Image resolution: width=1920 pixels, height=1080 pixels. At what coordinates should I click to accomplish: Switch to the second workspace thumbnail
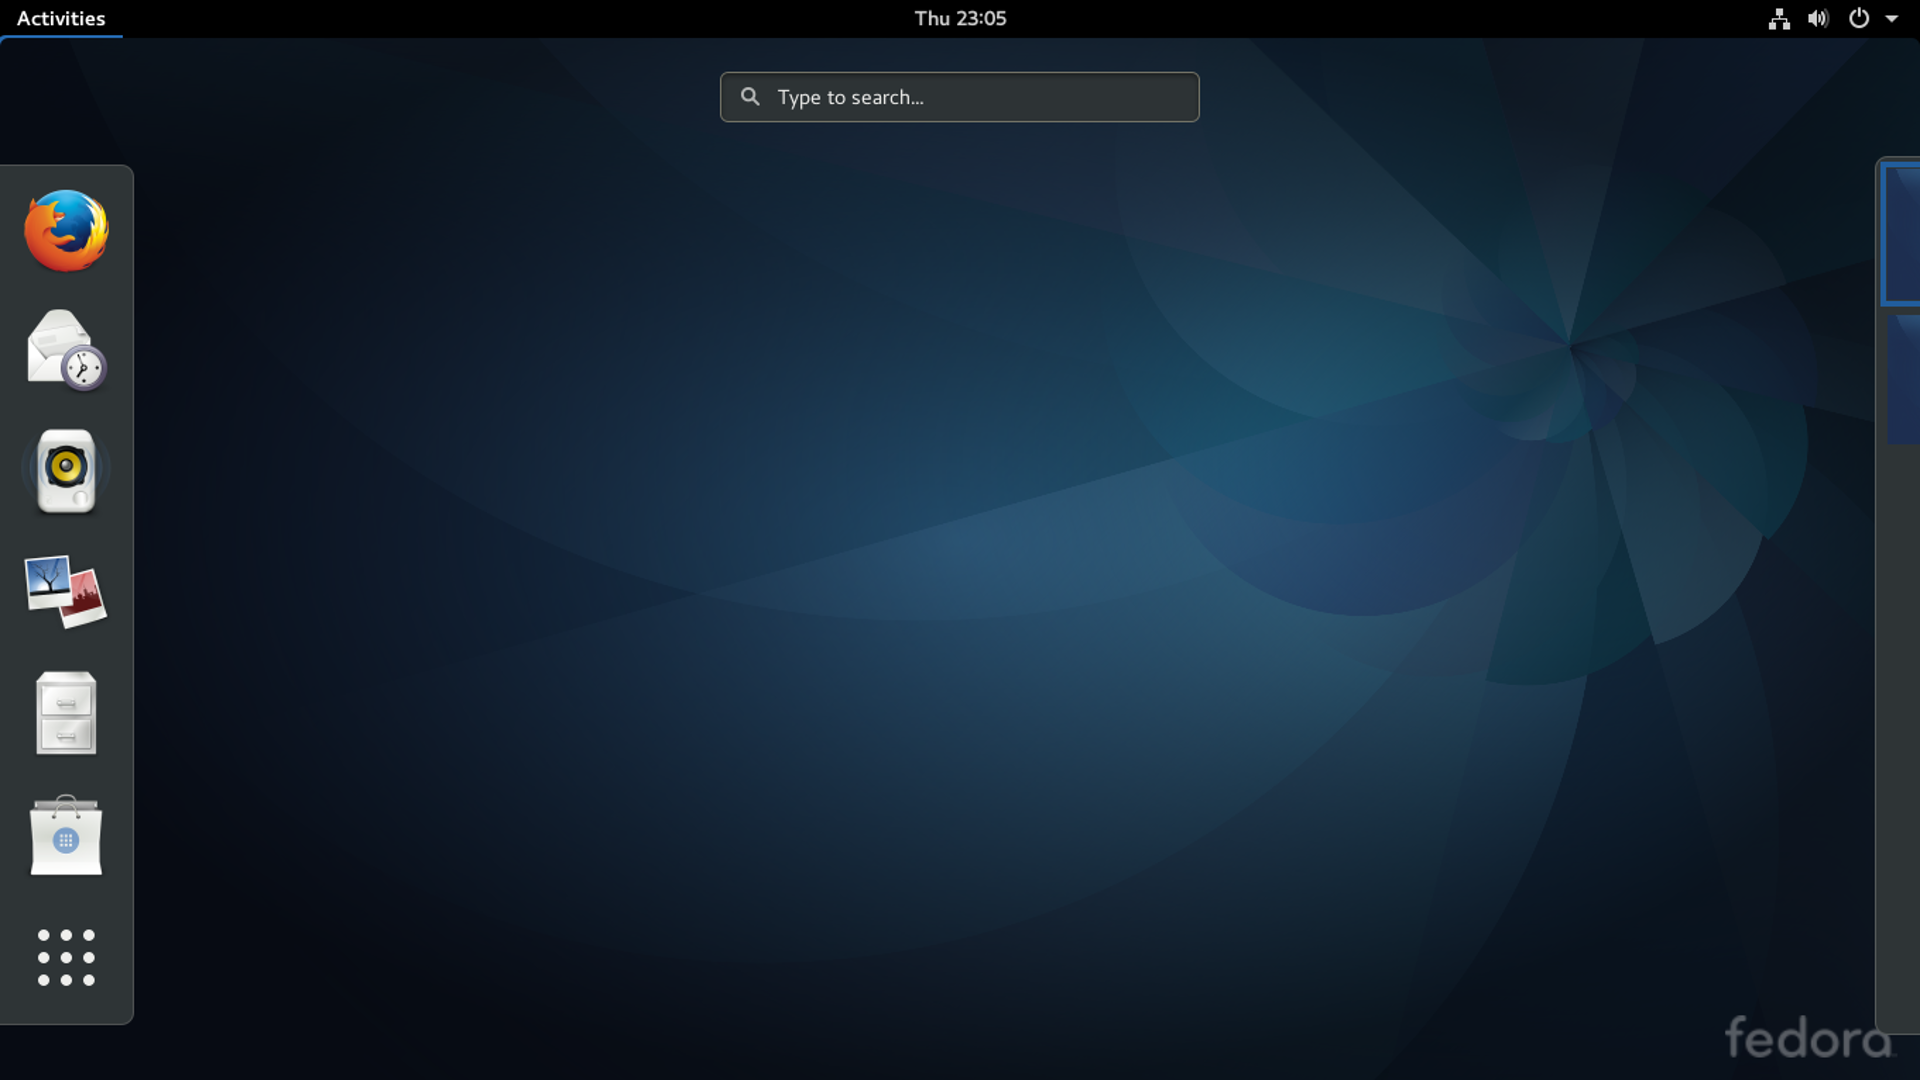(x=1904, y=380)
